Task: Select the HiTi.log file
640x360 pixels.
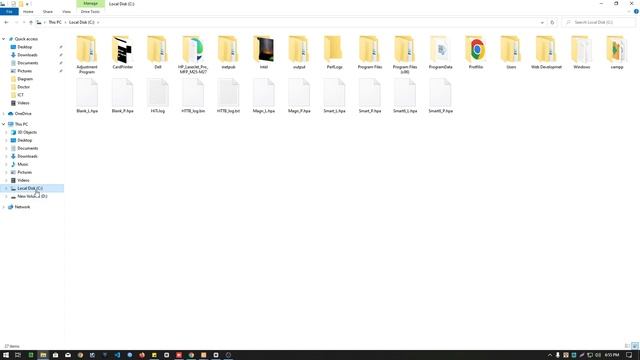Action: tap(158, 96)
